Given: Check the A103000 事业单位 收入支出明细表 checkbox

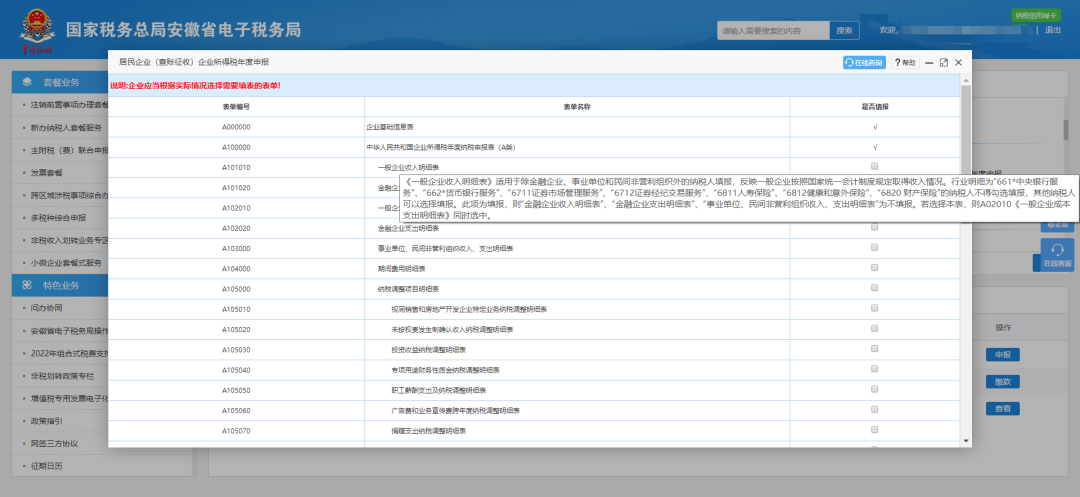Looking at the screenshot, I should pos(875,246).
